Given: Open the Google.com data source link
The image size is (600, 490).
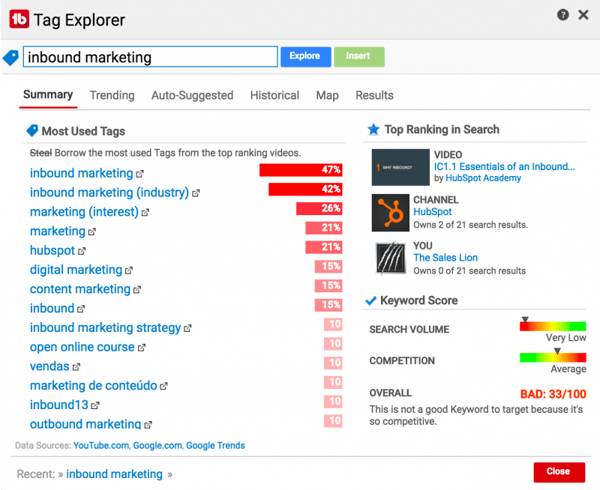Looking at the screenshot, I should [158, 446].
